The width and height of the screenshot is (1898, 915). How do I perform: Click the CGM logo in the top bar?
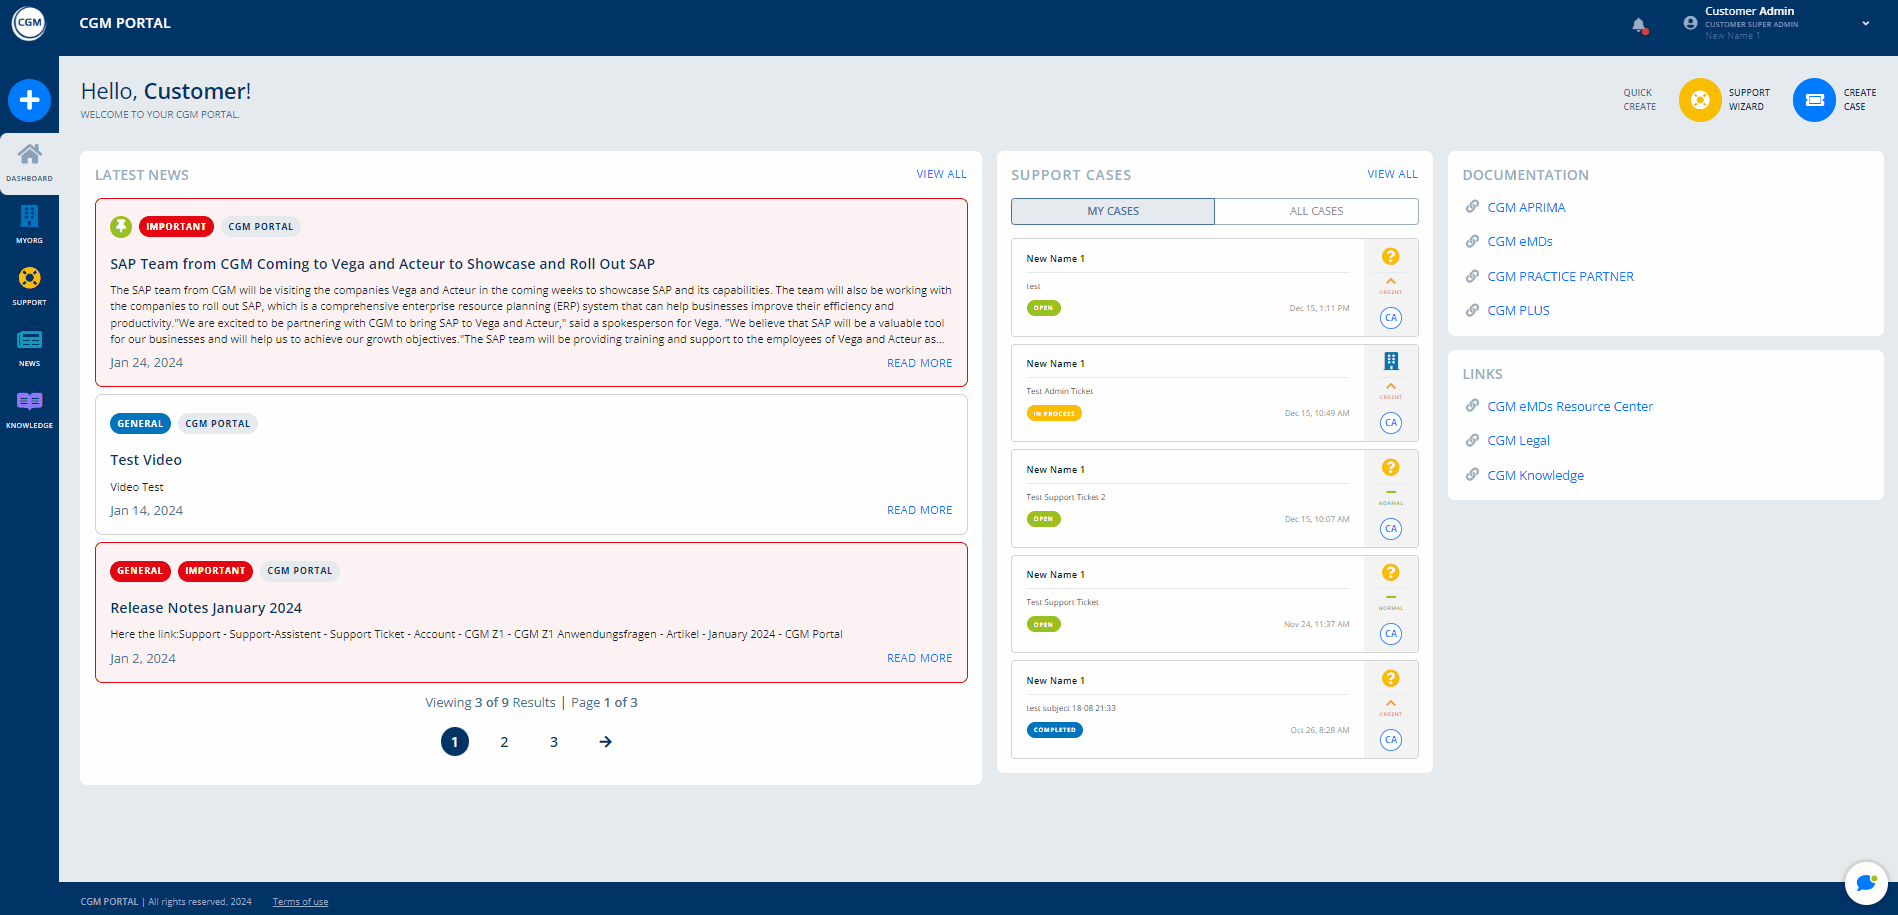pos(27,22)
